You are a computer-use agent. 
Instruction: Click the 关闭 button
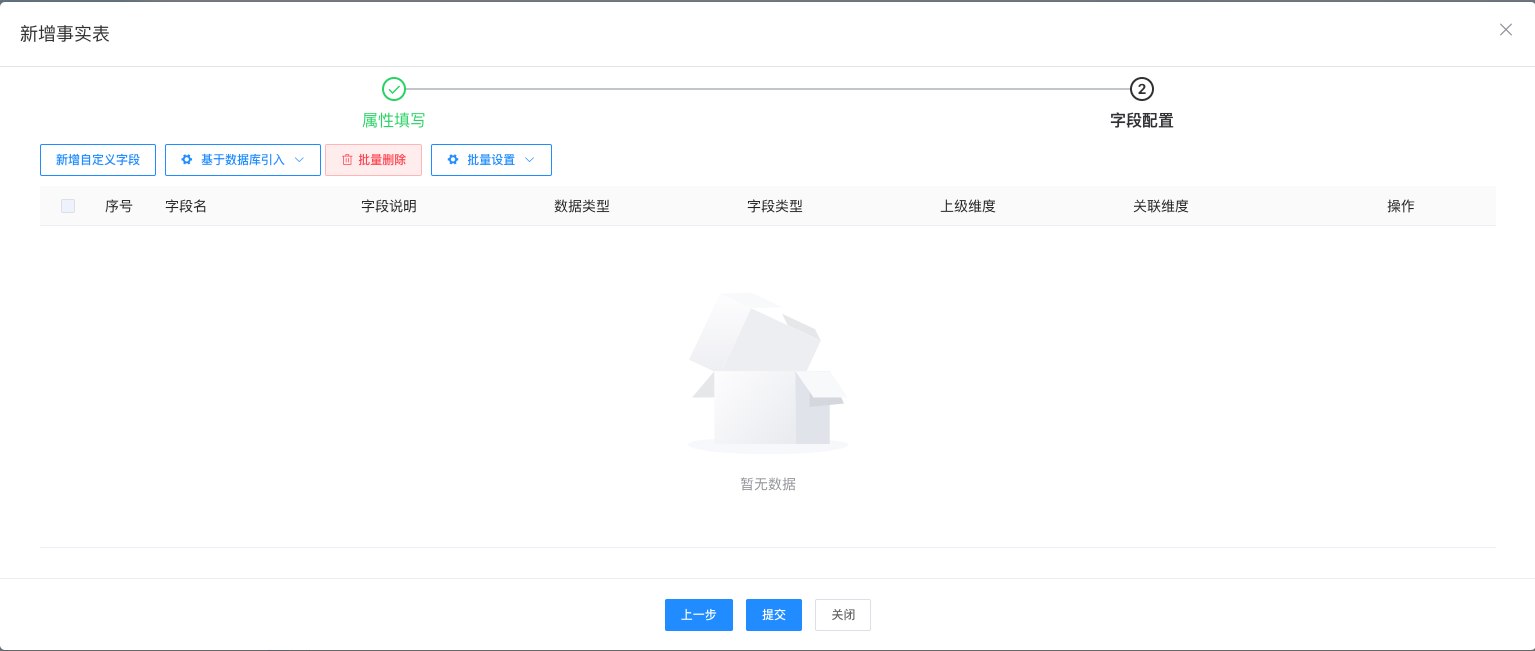(x=843, y=615)
